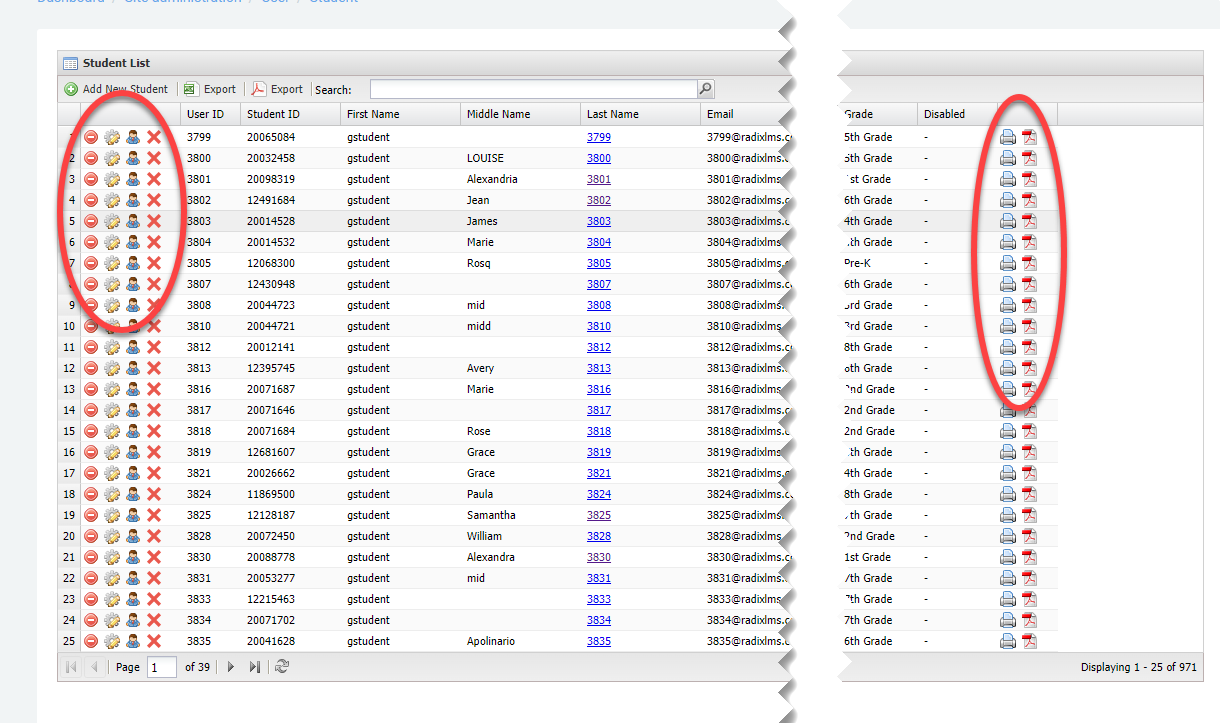Click the printer icon in user 3835's row
This screenshot has height=723, width=1220.
point(1008,641)
